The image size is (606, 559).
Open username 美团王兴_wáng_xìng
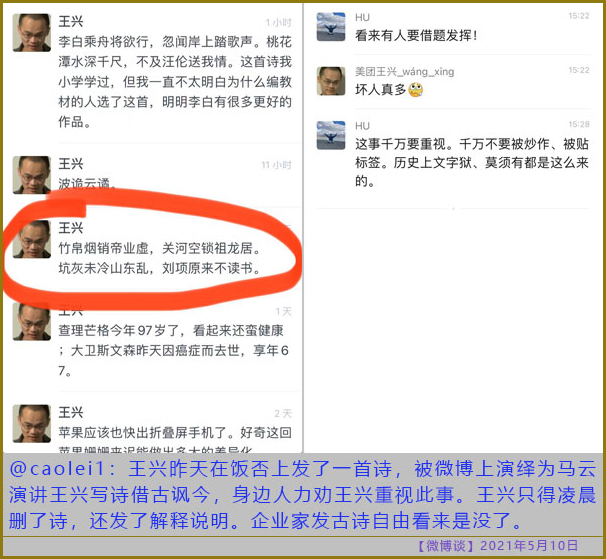pos(405,72)
